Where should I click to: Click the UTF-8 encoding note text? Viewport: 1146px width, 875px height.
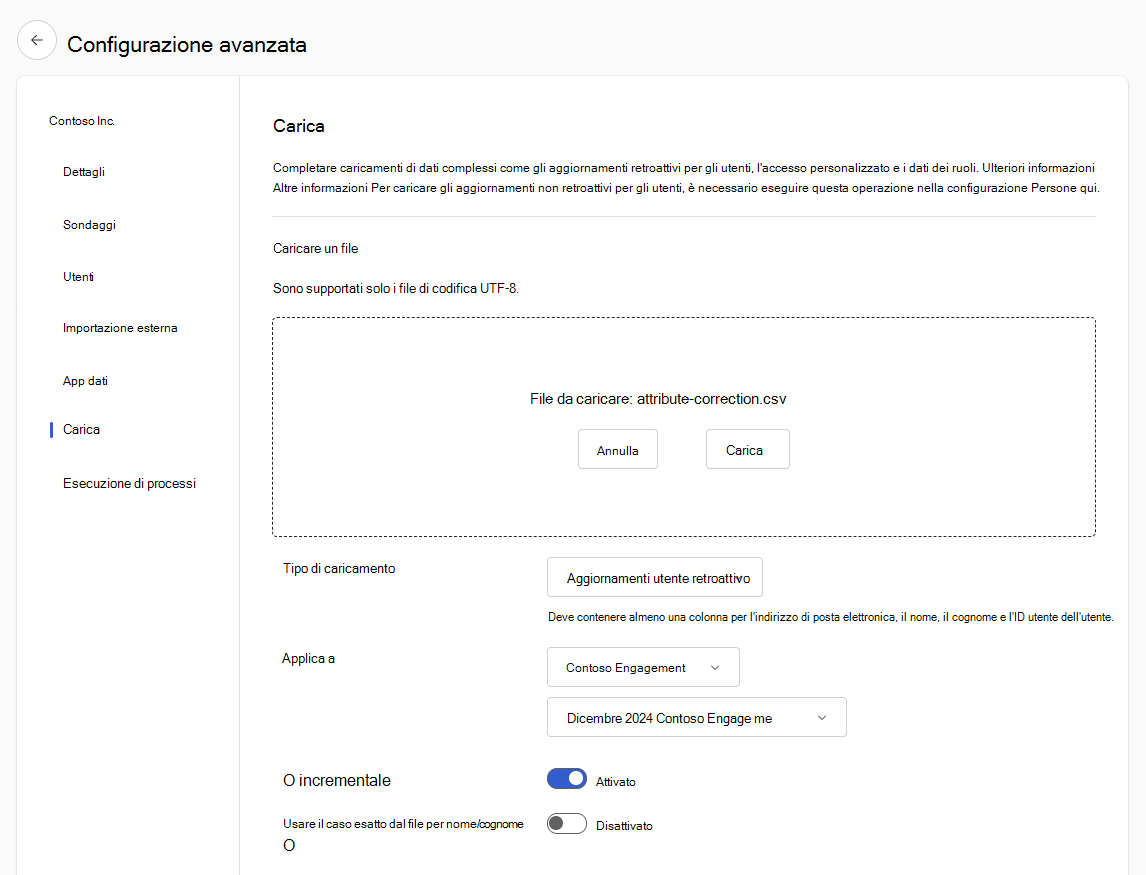(396, 288)
